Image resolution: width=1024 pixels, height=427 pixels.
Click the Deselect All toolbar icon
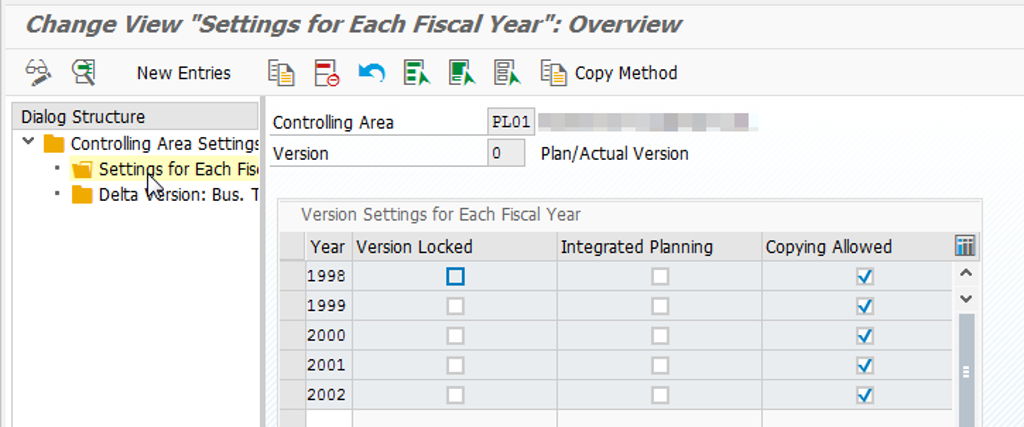(x=508, y=72)
